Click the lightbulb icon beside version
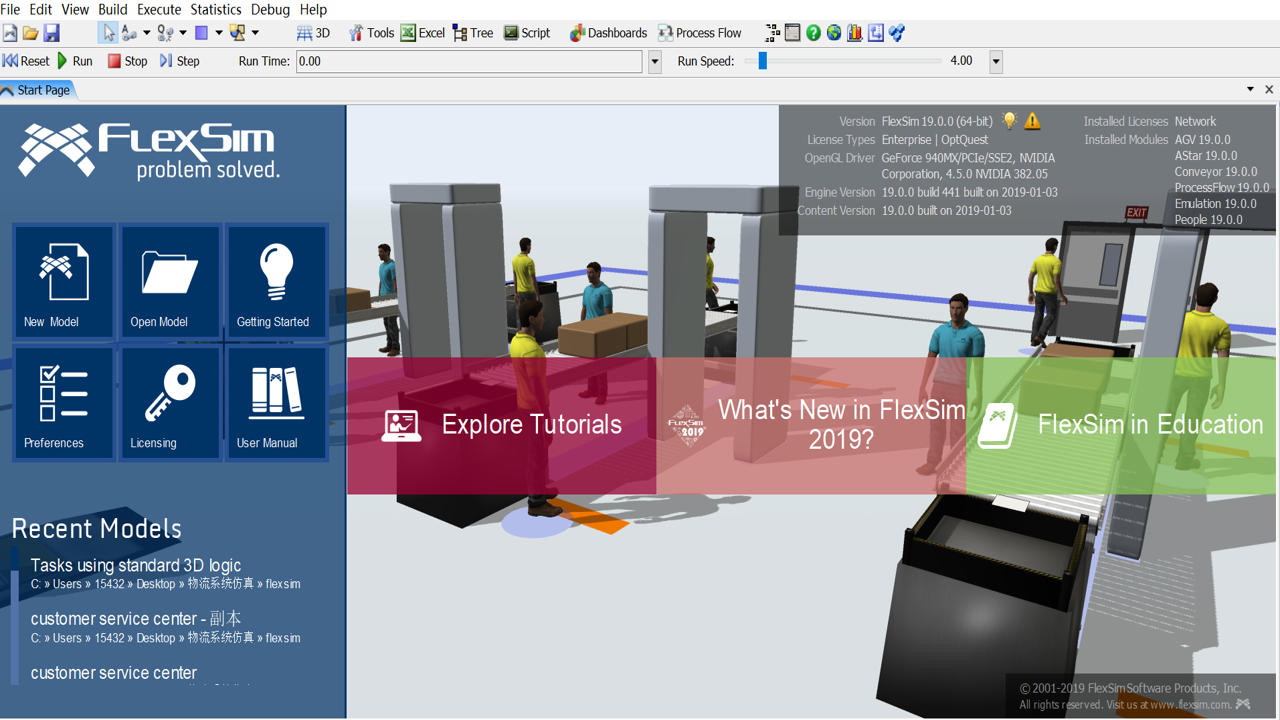The height and width of the screenshot is (720, 1280). [1009, 121]
